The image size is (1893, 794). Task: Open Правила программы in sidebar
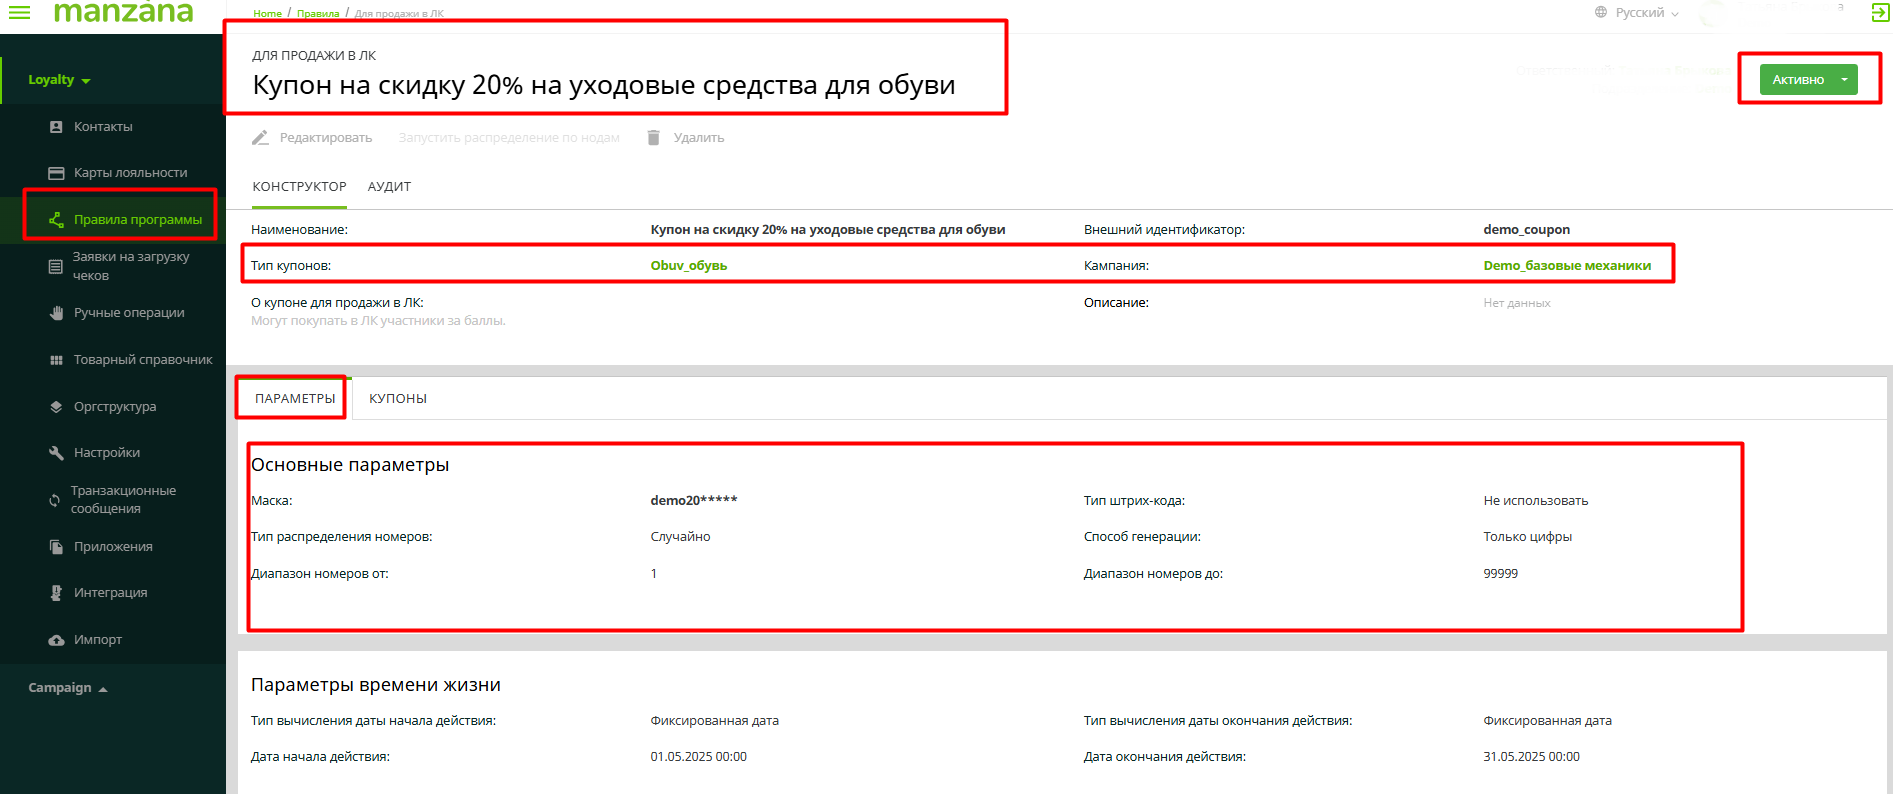click(x=137, y=220)
